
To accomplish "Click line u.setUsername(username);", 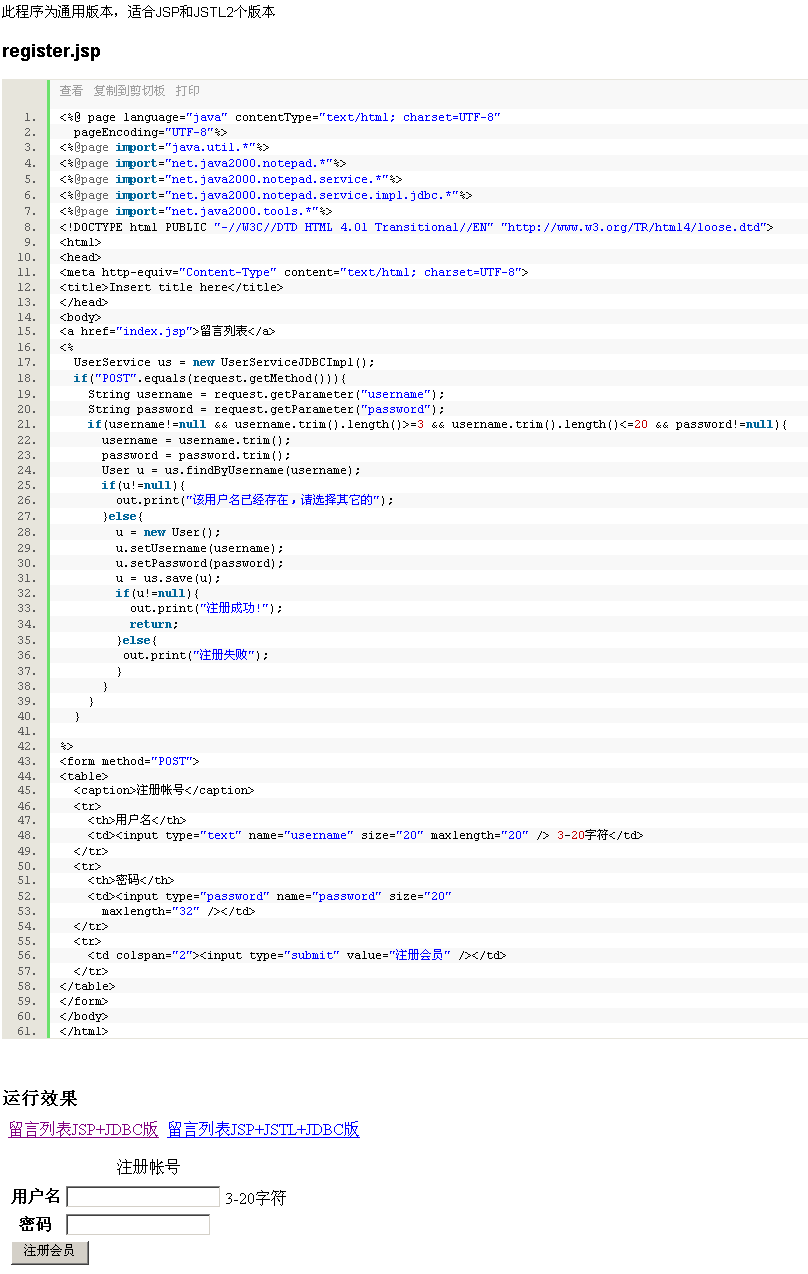I will [x=199, y=548].
